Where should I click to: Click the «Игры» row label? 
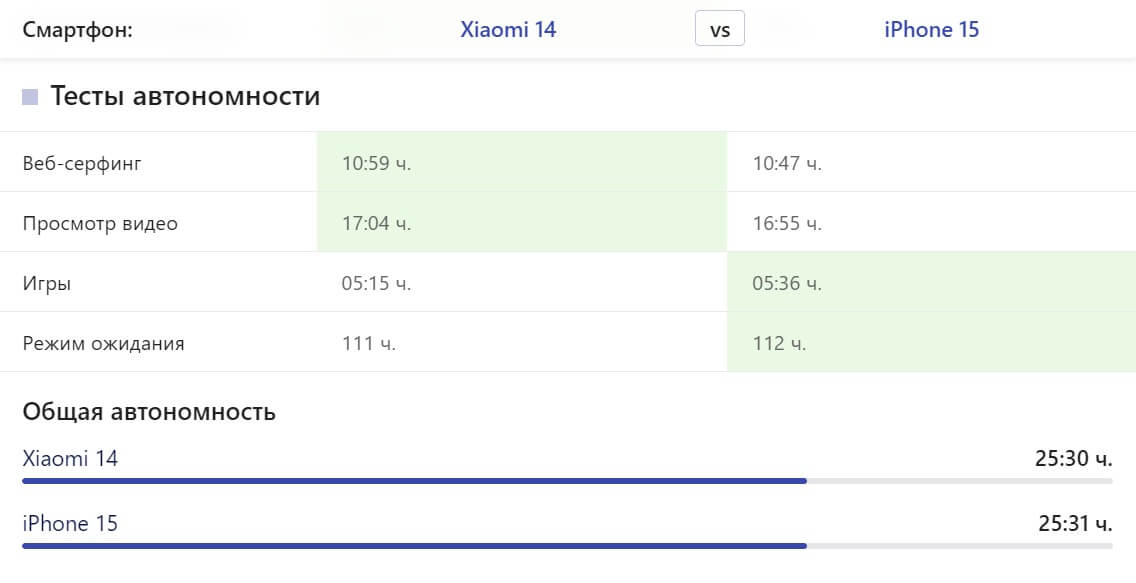(49, 283)
